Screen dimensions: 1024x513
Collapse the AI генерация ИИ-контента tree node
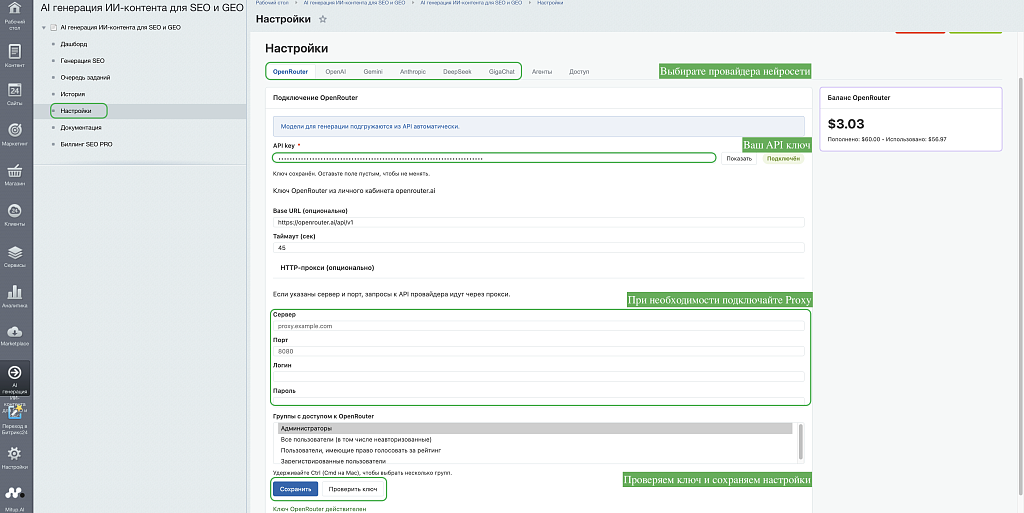coord(44,28)
